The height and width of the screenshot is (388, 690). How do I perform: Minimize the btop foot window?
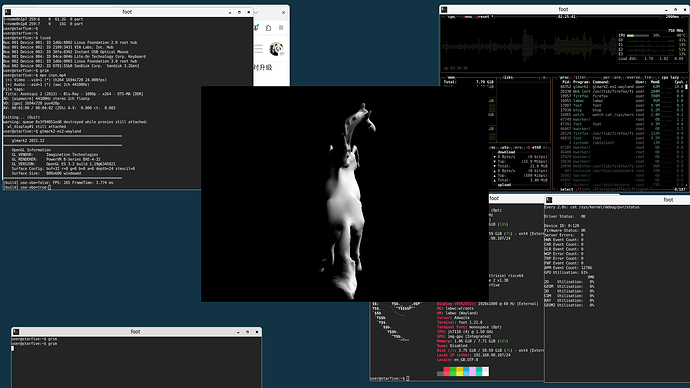coord(666,9)
